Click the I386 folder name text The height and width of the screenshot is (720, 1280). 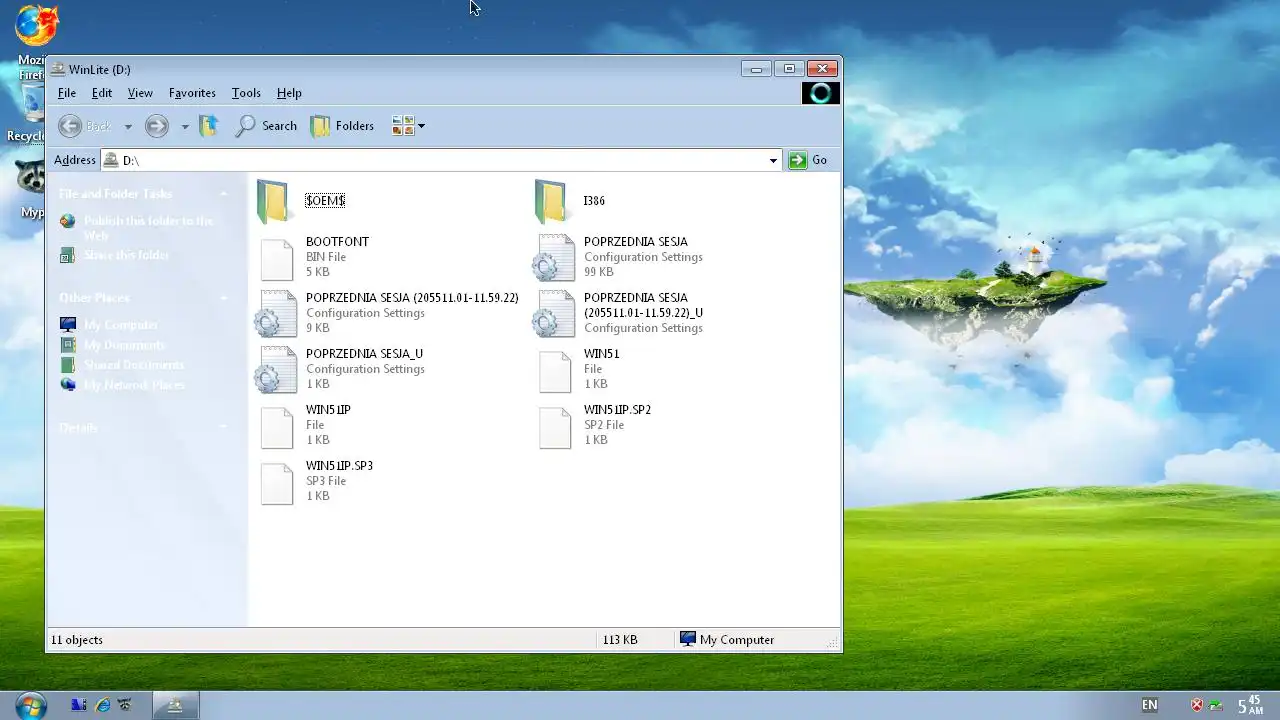pos(594,201)
